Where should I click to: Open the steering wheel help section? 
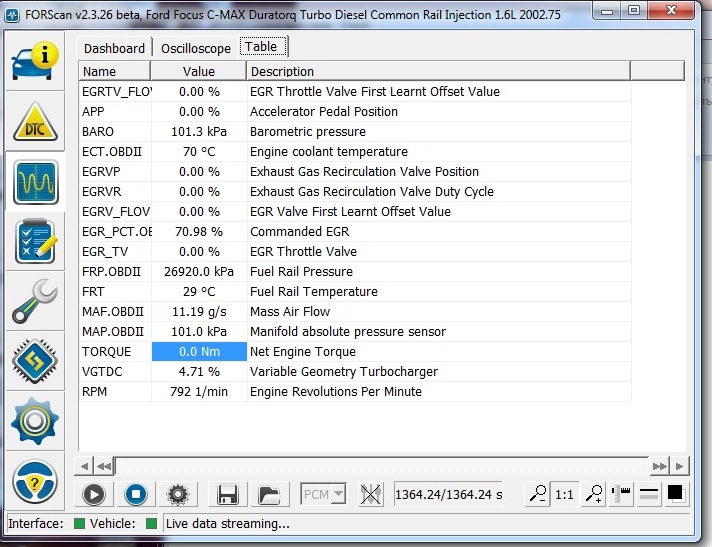35,482
